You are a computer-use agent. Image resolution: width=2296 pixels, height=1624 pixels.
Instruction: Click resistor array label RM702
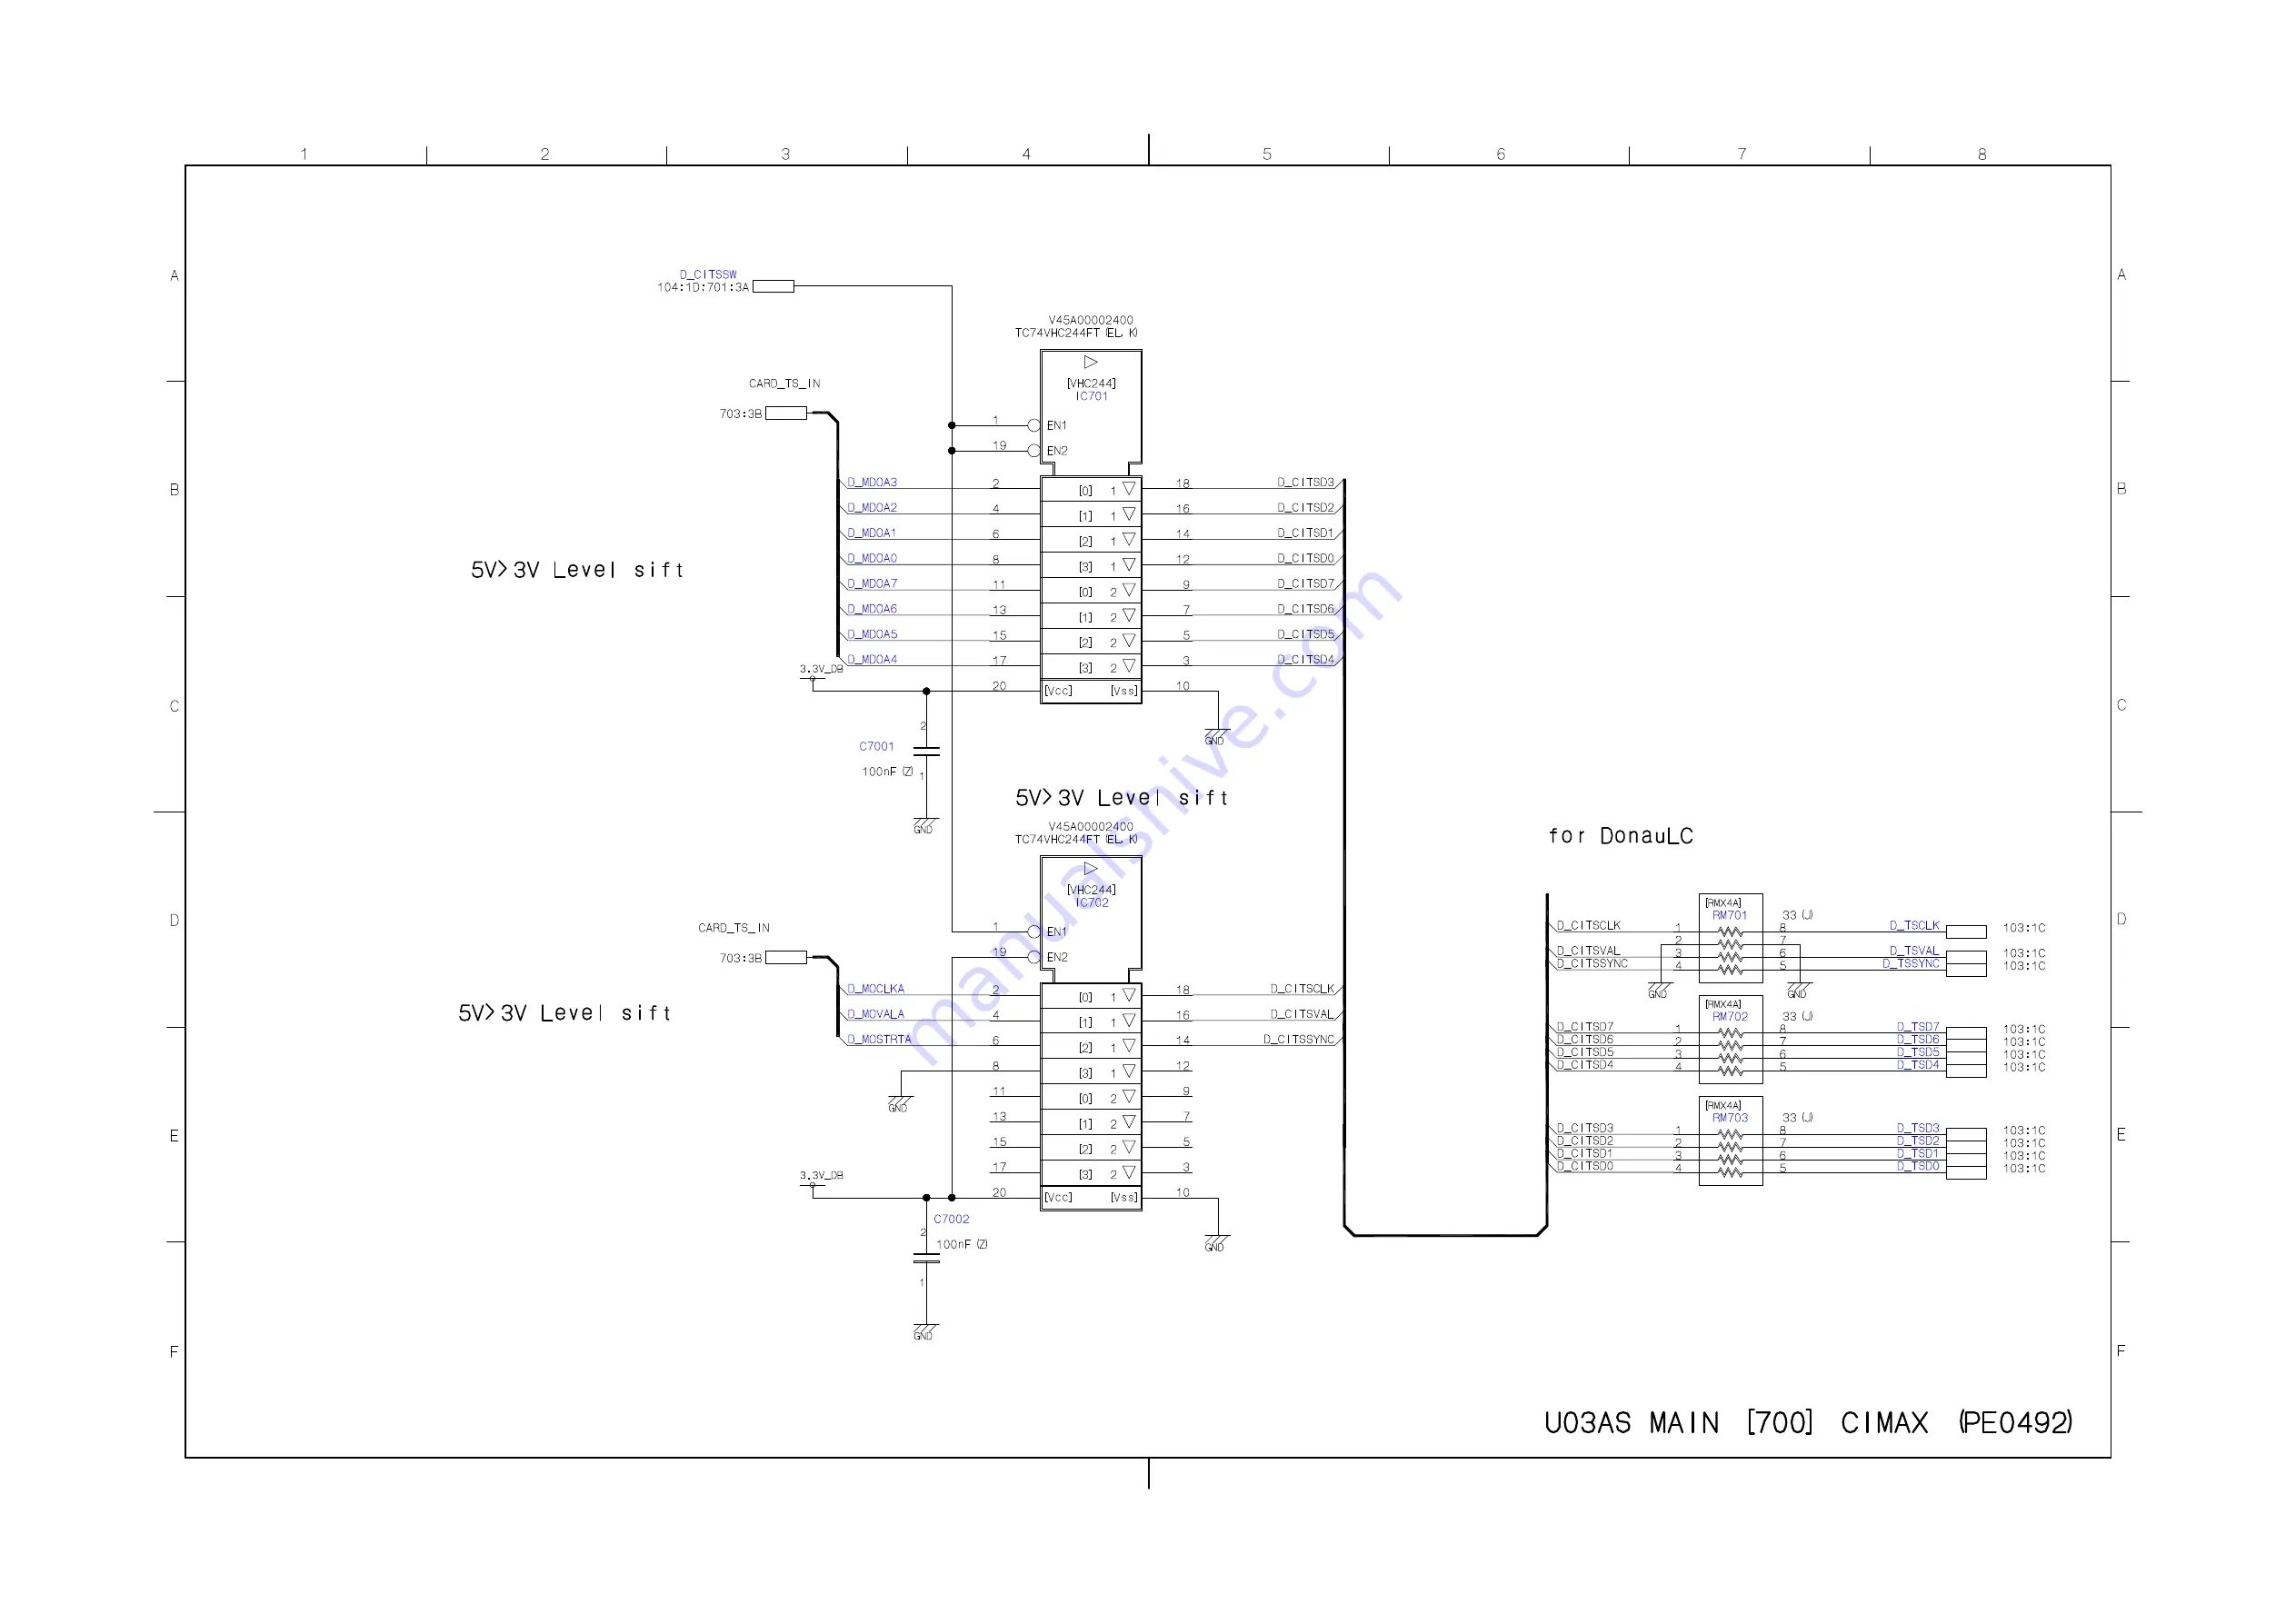point(1729,1016)
